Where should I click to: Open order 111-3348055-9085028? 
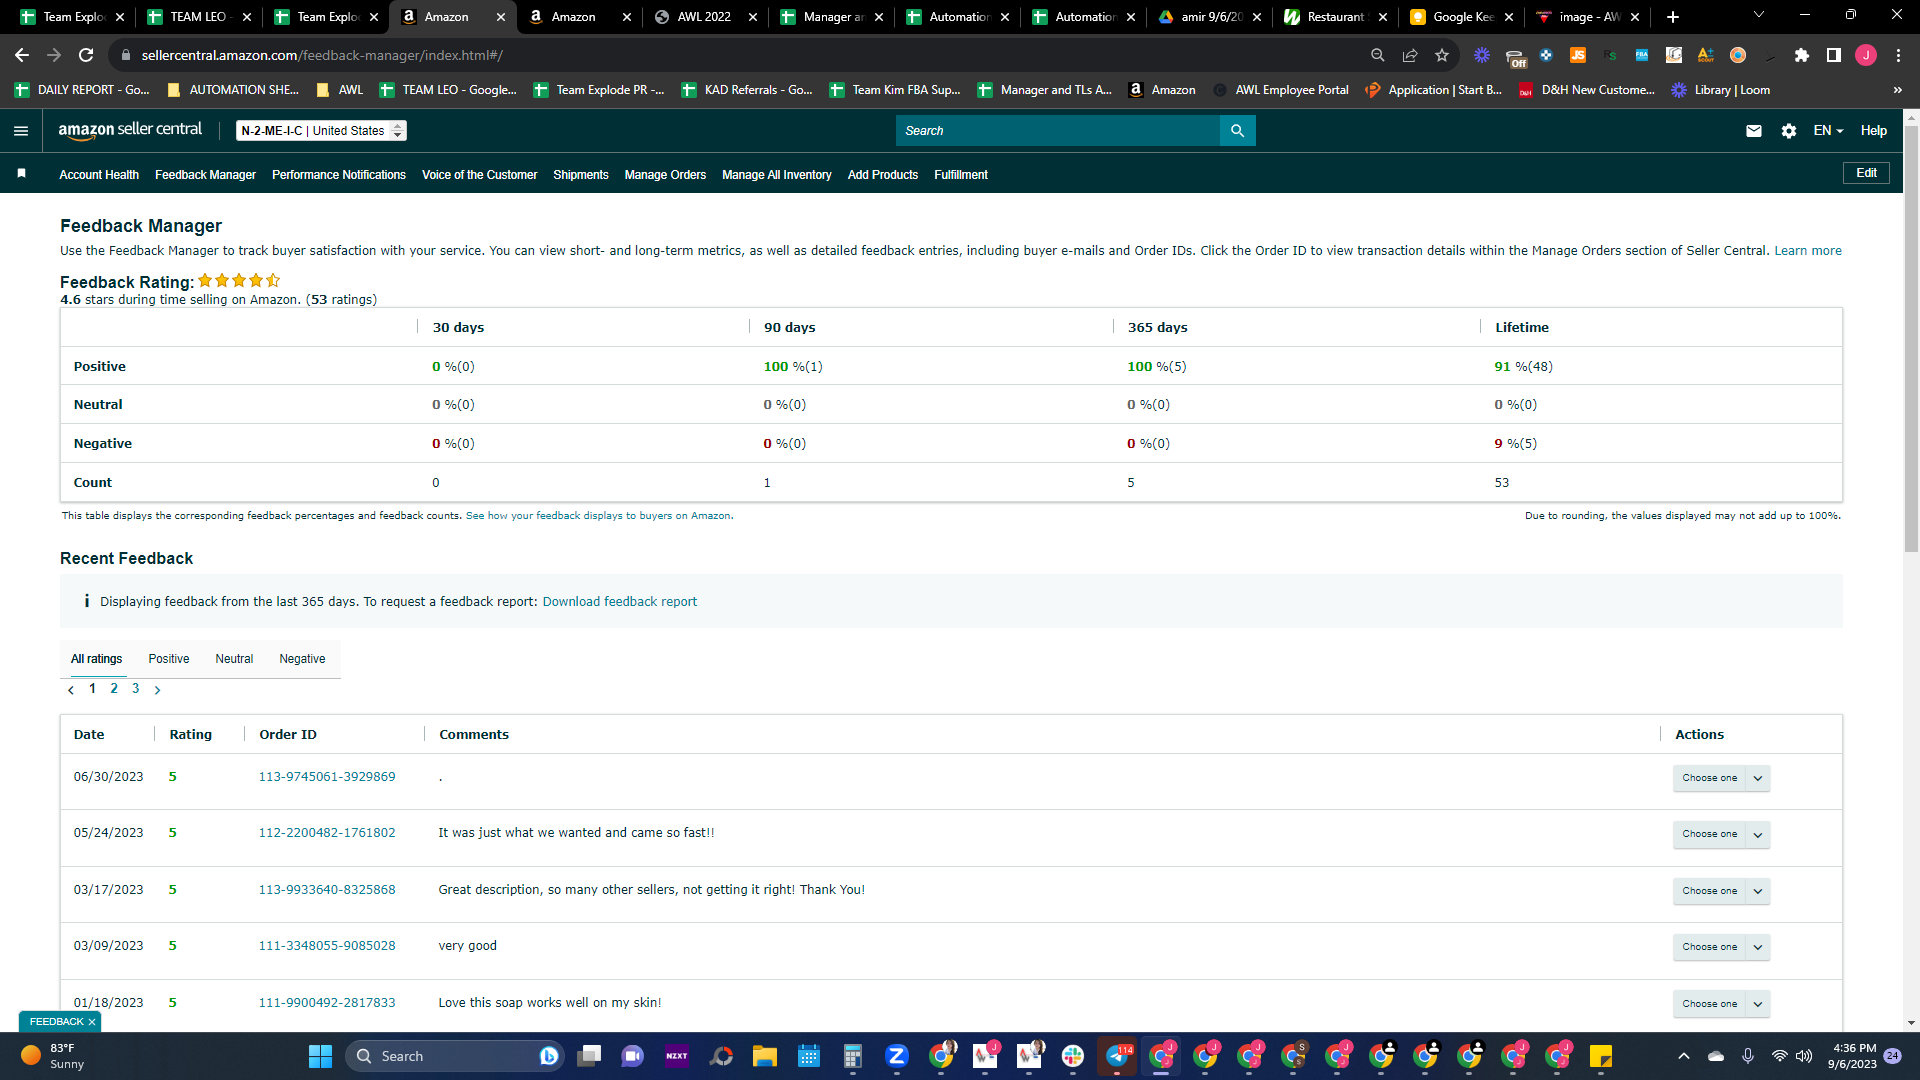click(x=327, y=946)
